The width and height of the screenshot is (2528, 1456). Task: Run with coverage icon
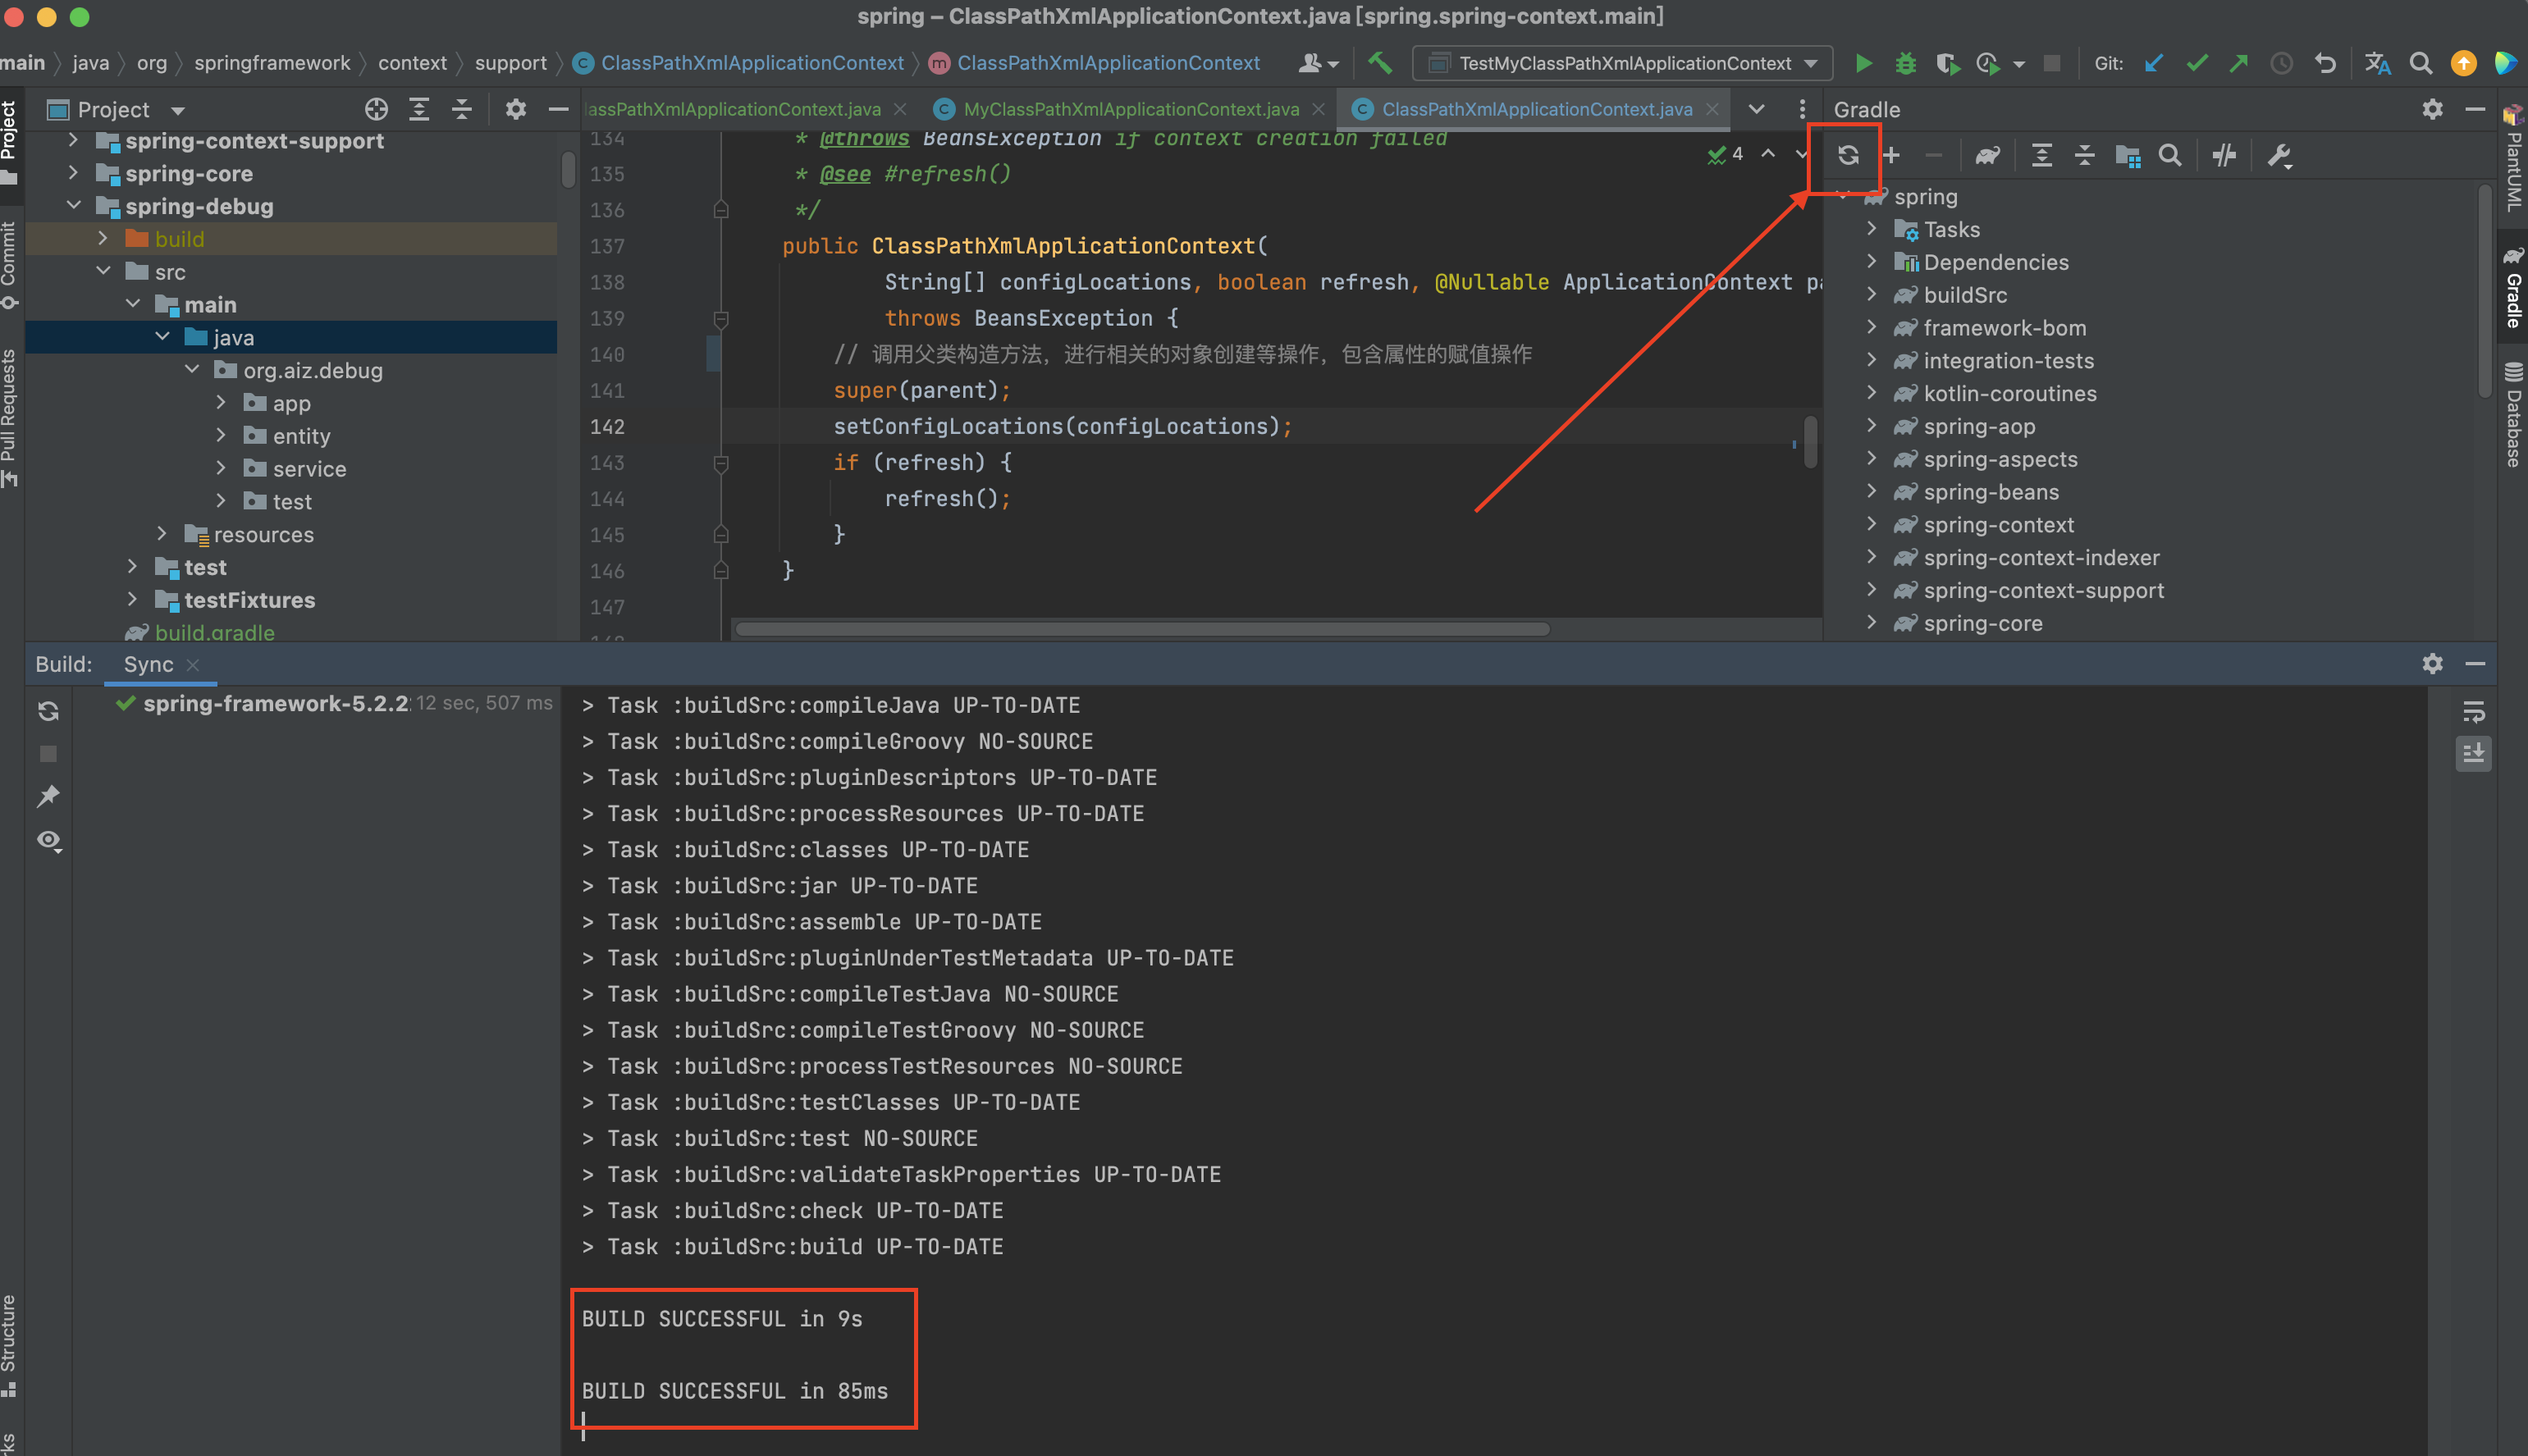1946,63
